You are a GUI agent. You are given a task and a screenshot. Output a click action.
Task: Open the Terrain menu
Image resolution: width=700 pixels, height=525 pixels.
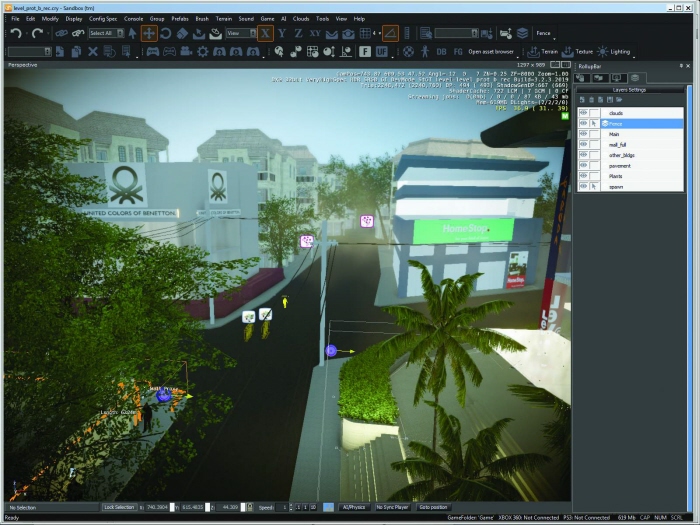tap(224, 19)
